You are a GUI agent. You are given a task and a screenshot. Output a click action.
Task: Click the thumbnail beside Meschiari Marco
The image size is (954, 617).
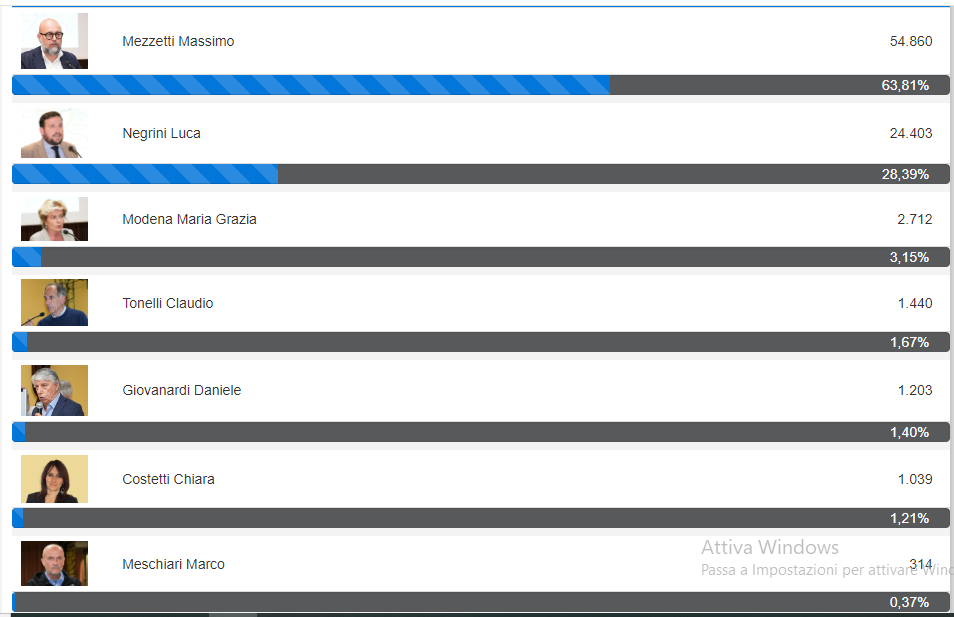(x=54, y=564)
